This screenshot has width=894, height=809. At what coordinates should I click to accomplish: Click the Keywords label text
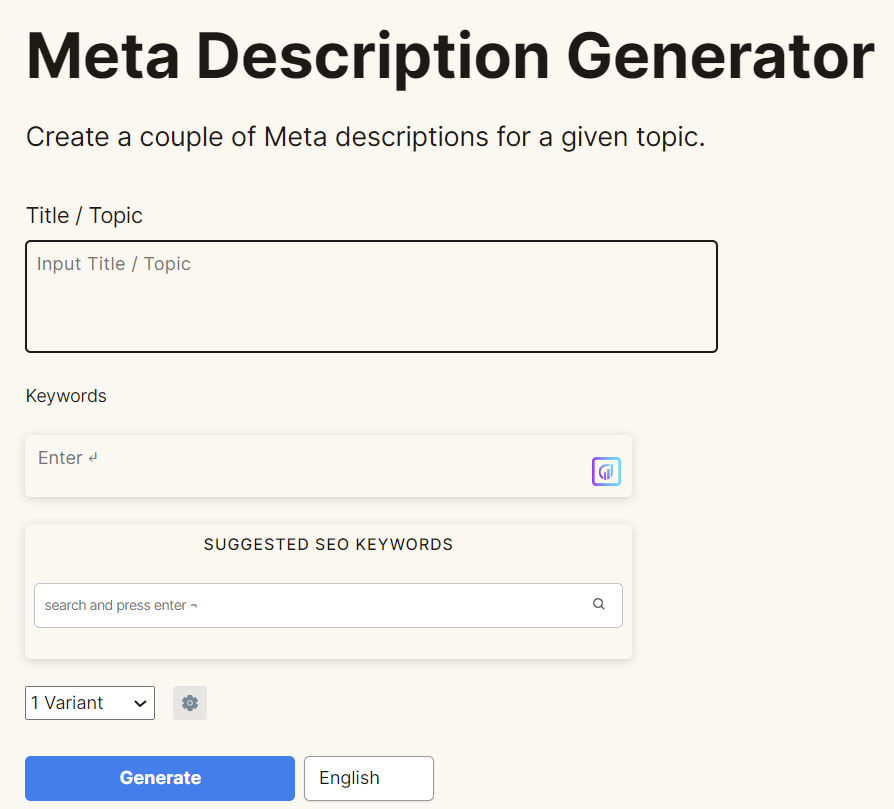tap(66, 396)
